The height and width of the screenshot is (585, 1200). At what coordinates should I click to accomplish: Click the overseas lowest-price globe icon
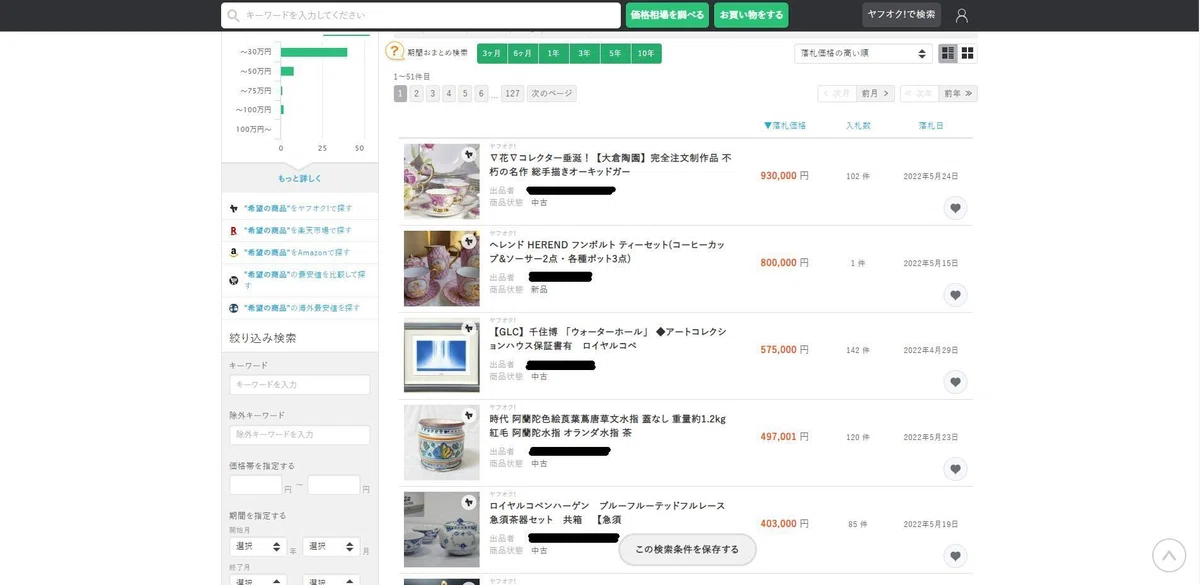tap(234, 308)
